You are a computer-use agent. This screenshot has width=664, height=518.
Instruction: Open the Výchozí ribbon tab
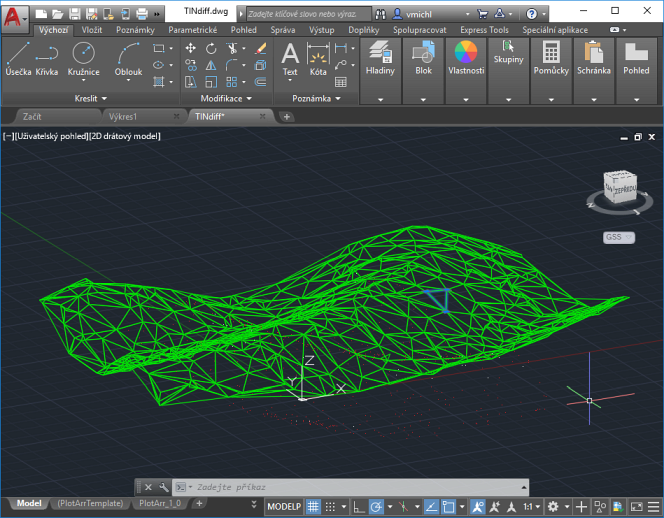pos(54,30)
